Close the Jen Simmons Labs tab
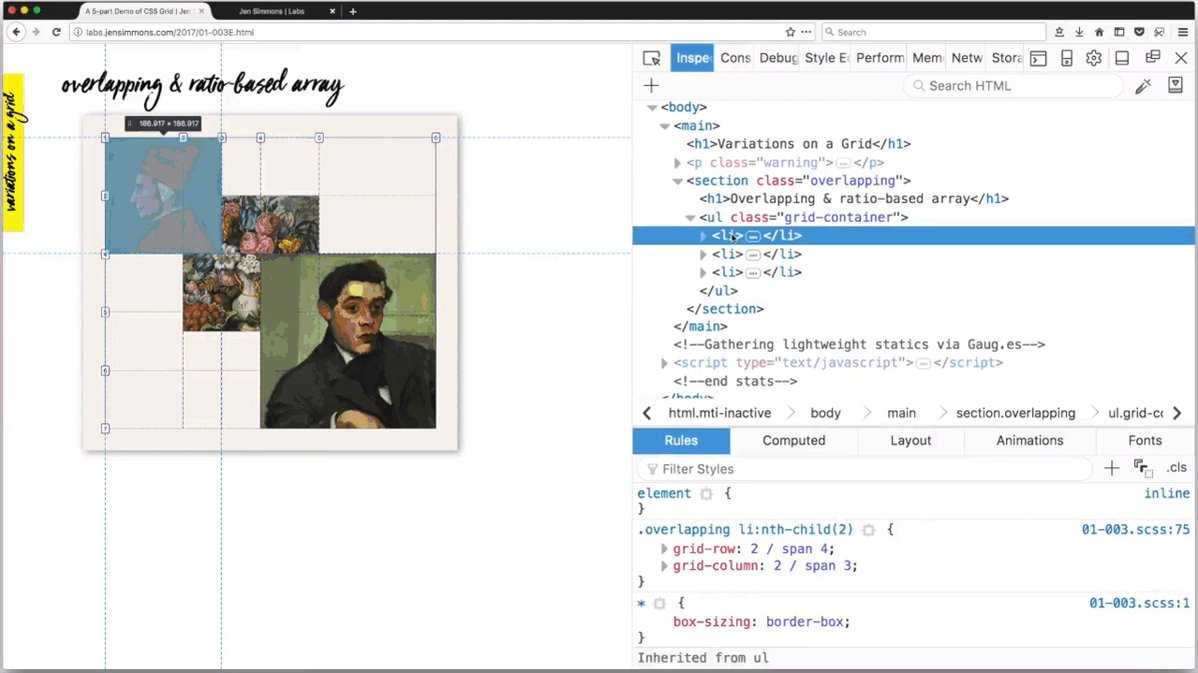Viewport: 1198px width, 673px height. (x=332, y=11)
